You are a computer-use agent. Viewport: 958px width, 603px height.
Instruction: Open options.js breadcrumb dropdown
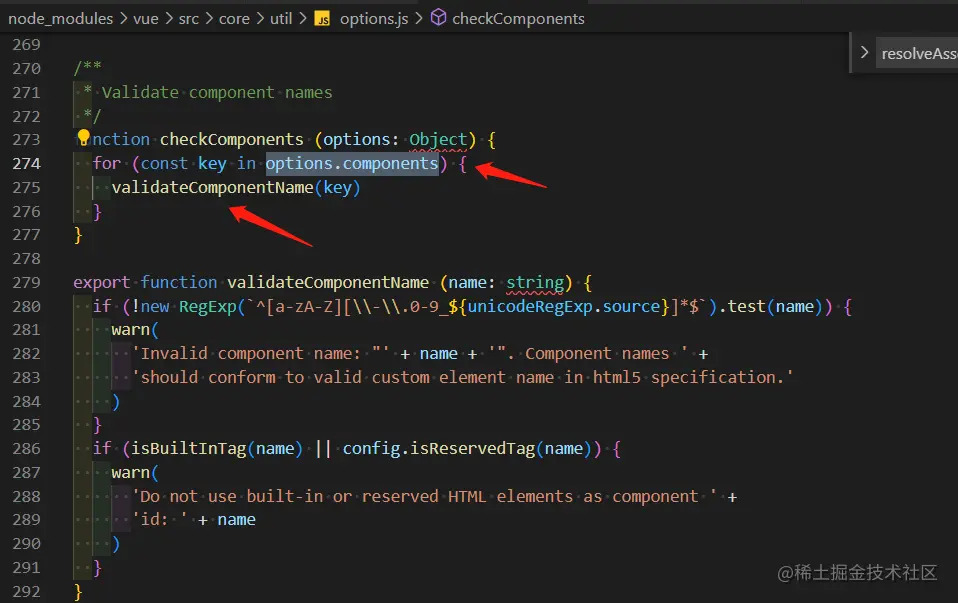coord(374,19)
